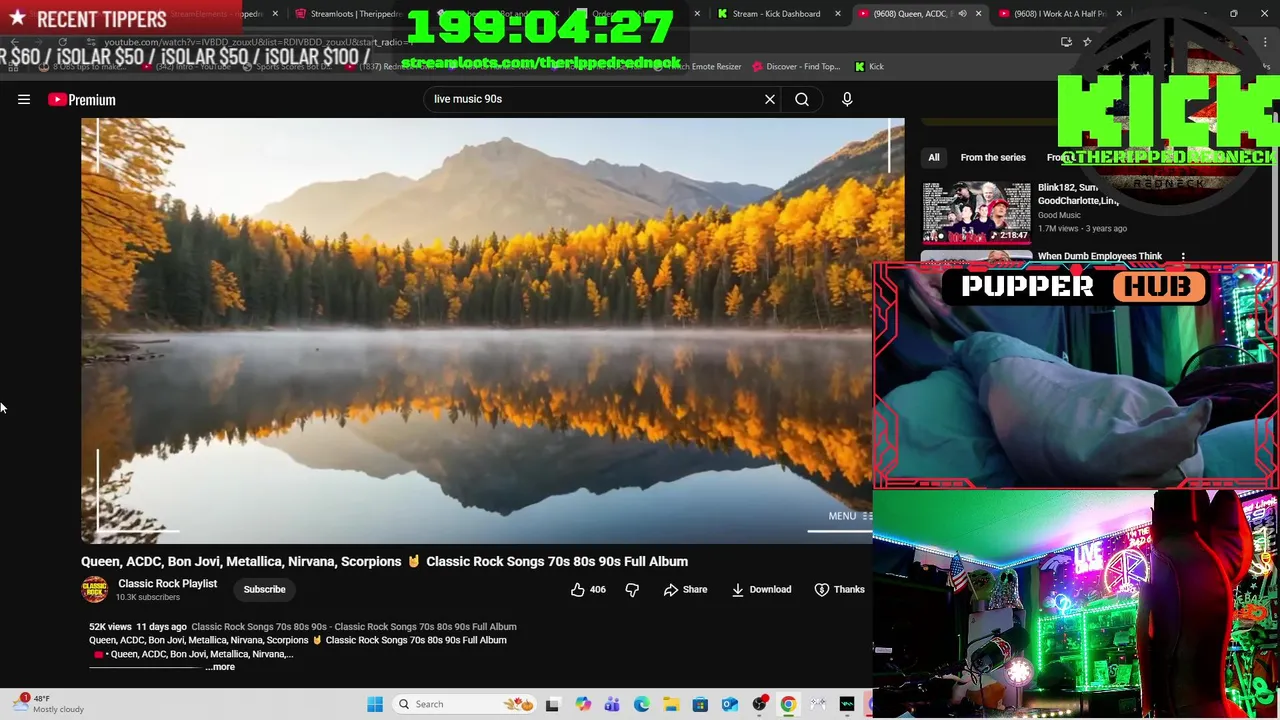Close the Queen, ACDC browser tab
Image resolution: width=1280 pixels, height=720 pixels.
pyautogui.click(x=978, y=14)
